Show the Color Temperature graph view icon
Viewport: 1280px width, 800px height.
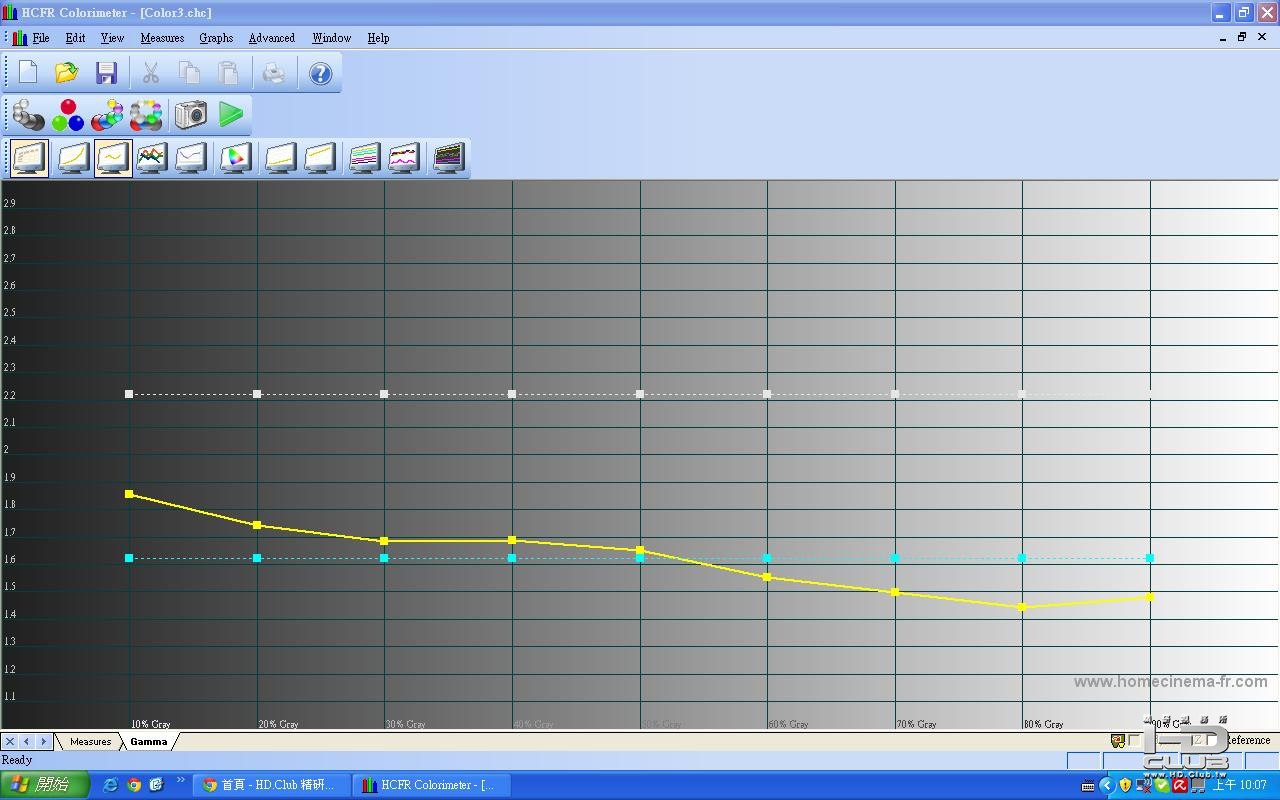[x=191, y=158]
